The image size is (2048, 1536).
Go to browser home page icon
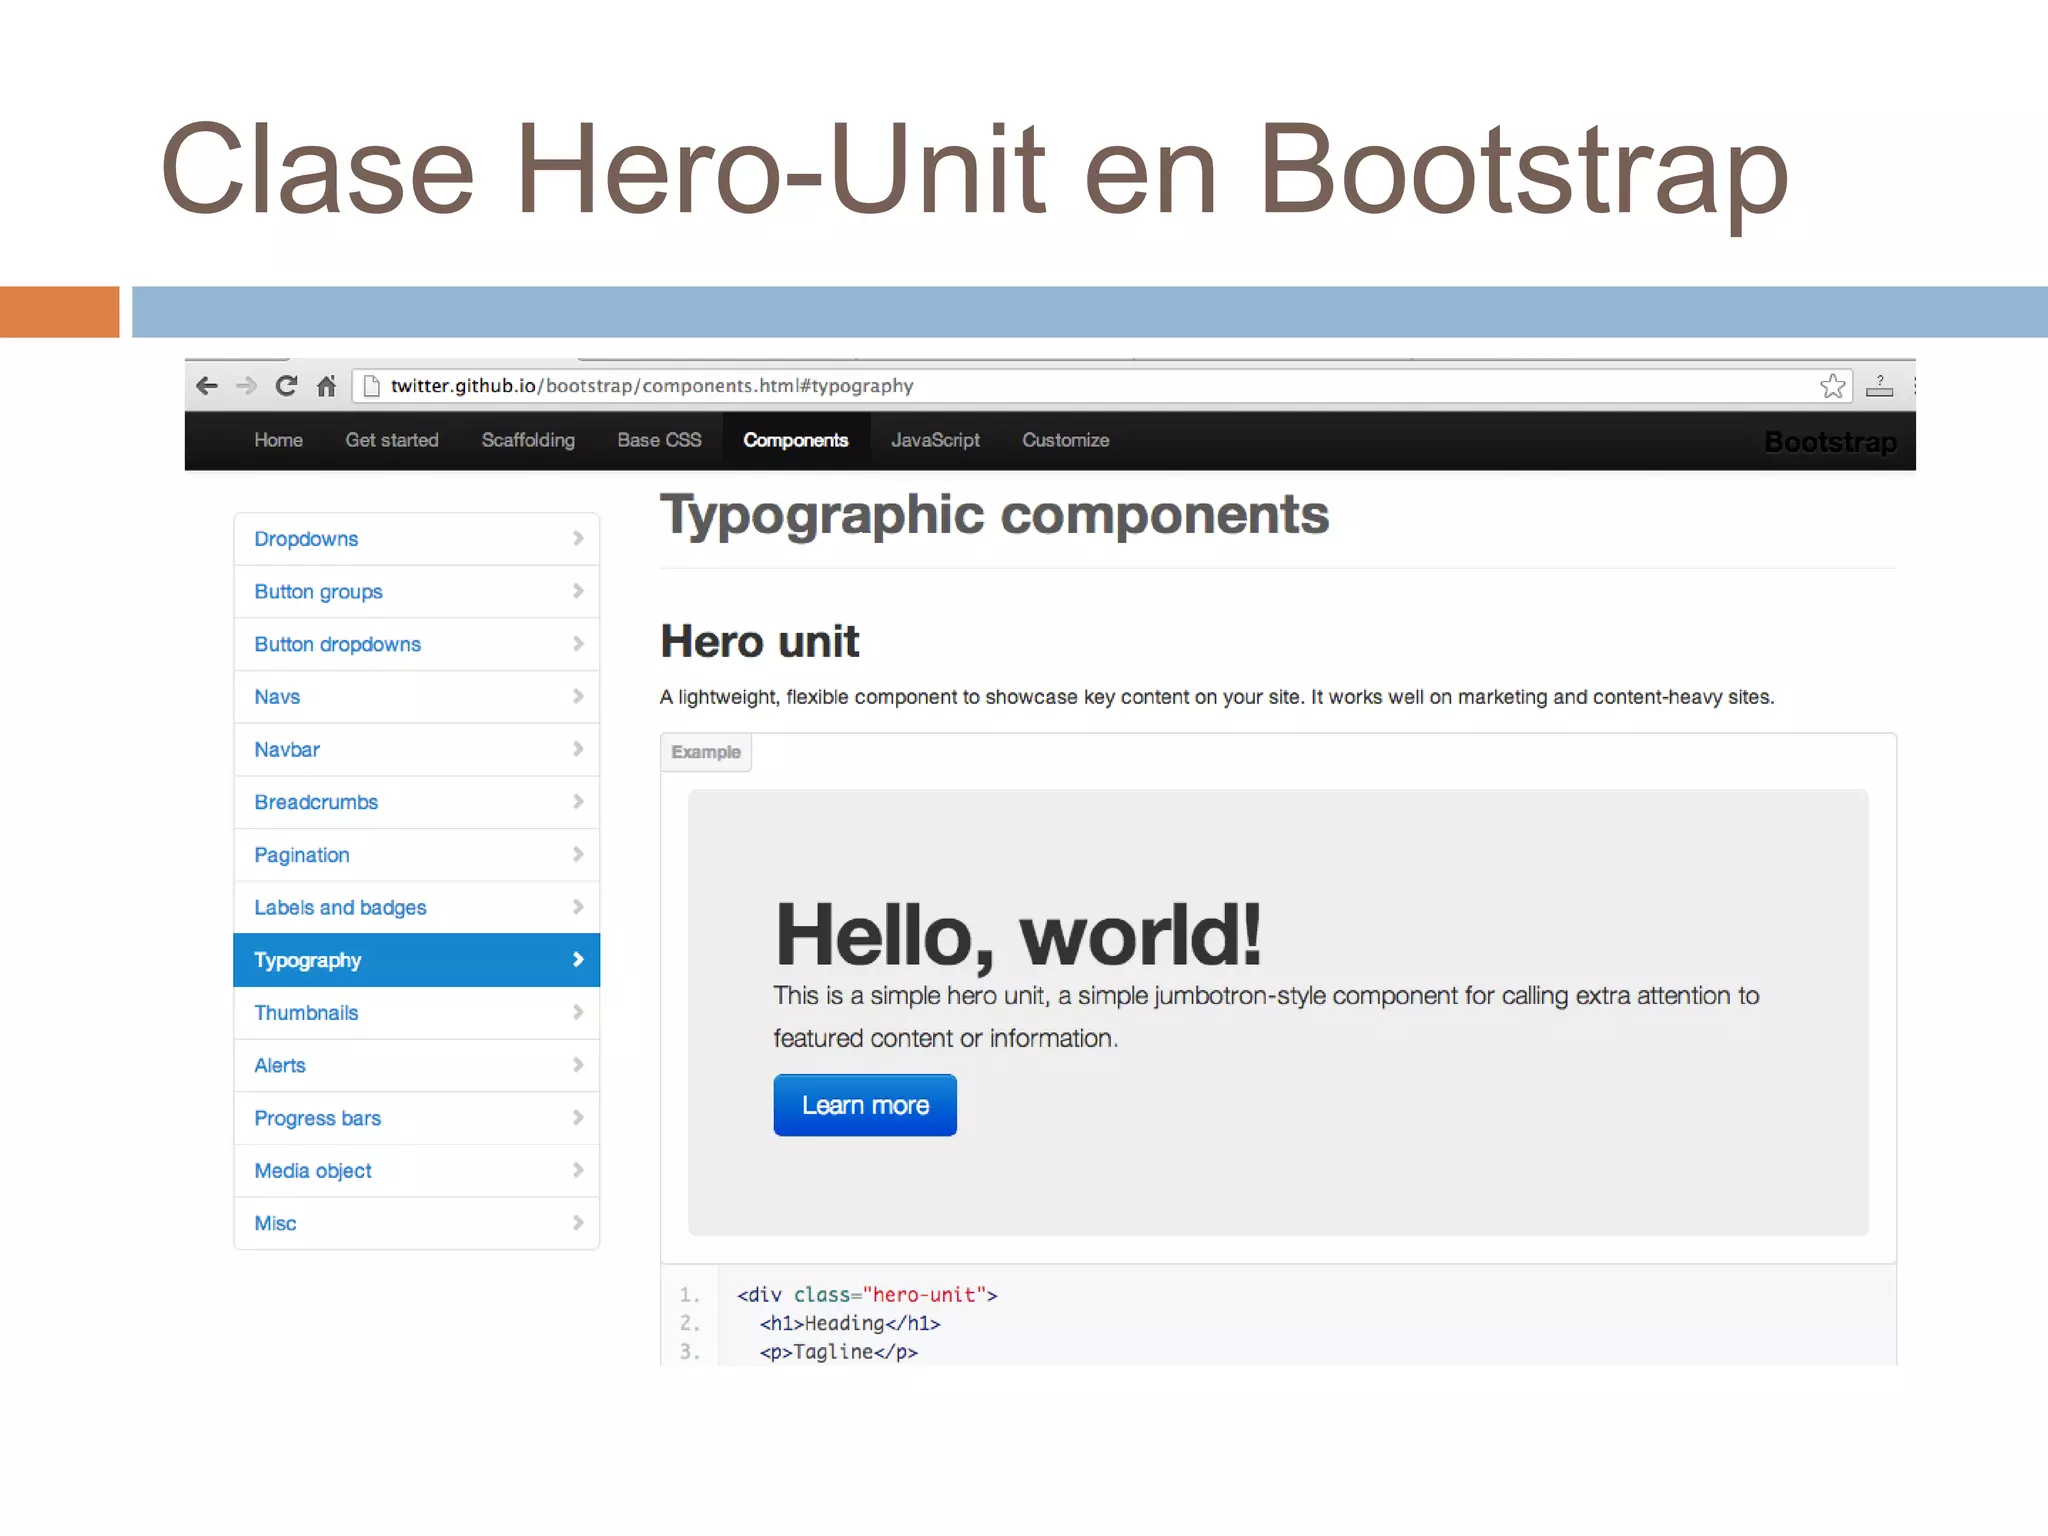pyautogui.click(x=326, y=386)
